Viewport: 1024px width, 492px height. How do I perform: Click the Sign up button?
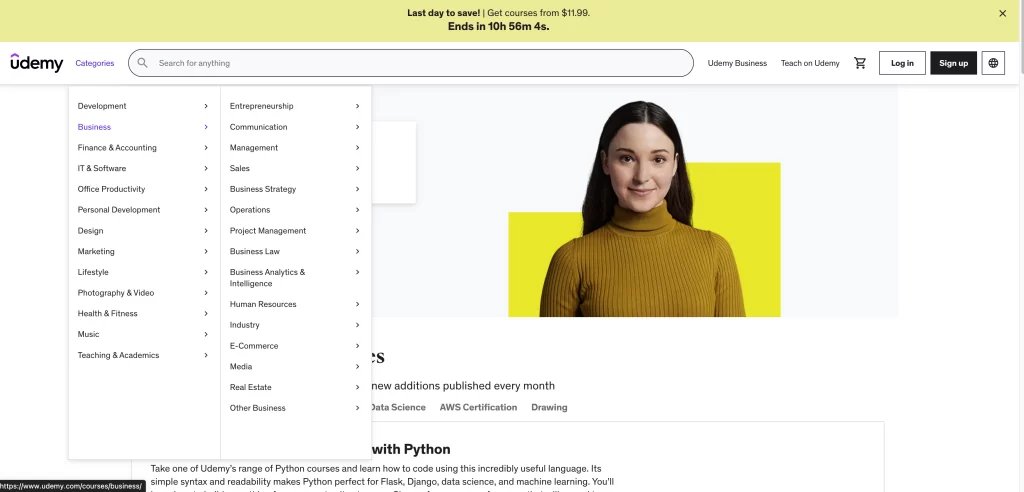point(953,63)
